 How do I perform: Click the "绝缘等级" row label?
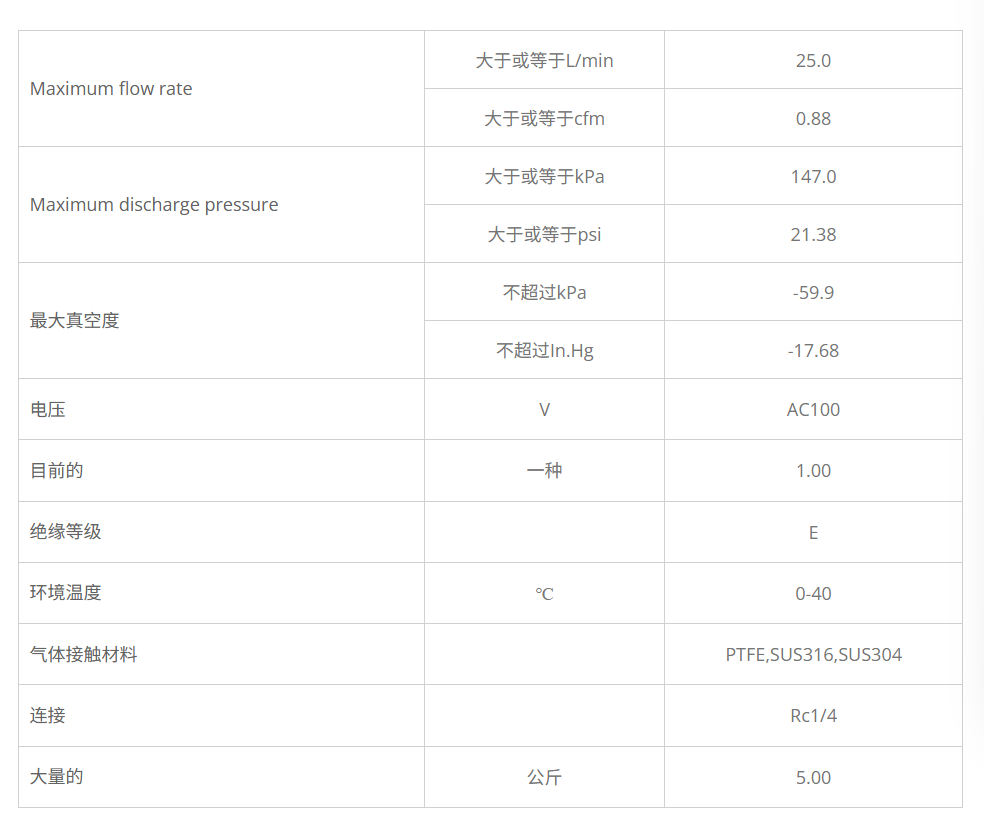point(66,532)
